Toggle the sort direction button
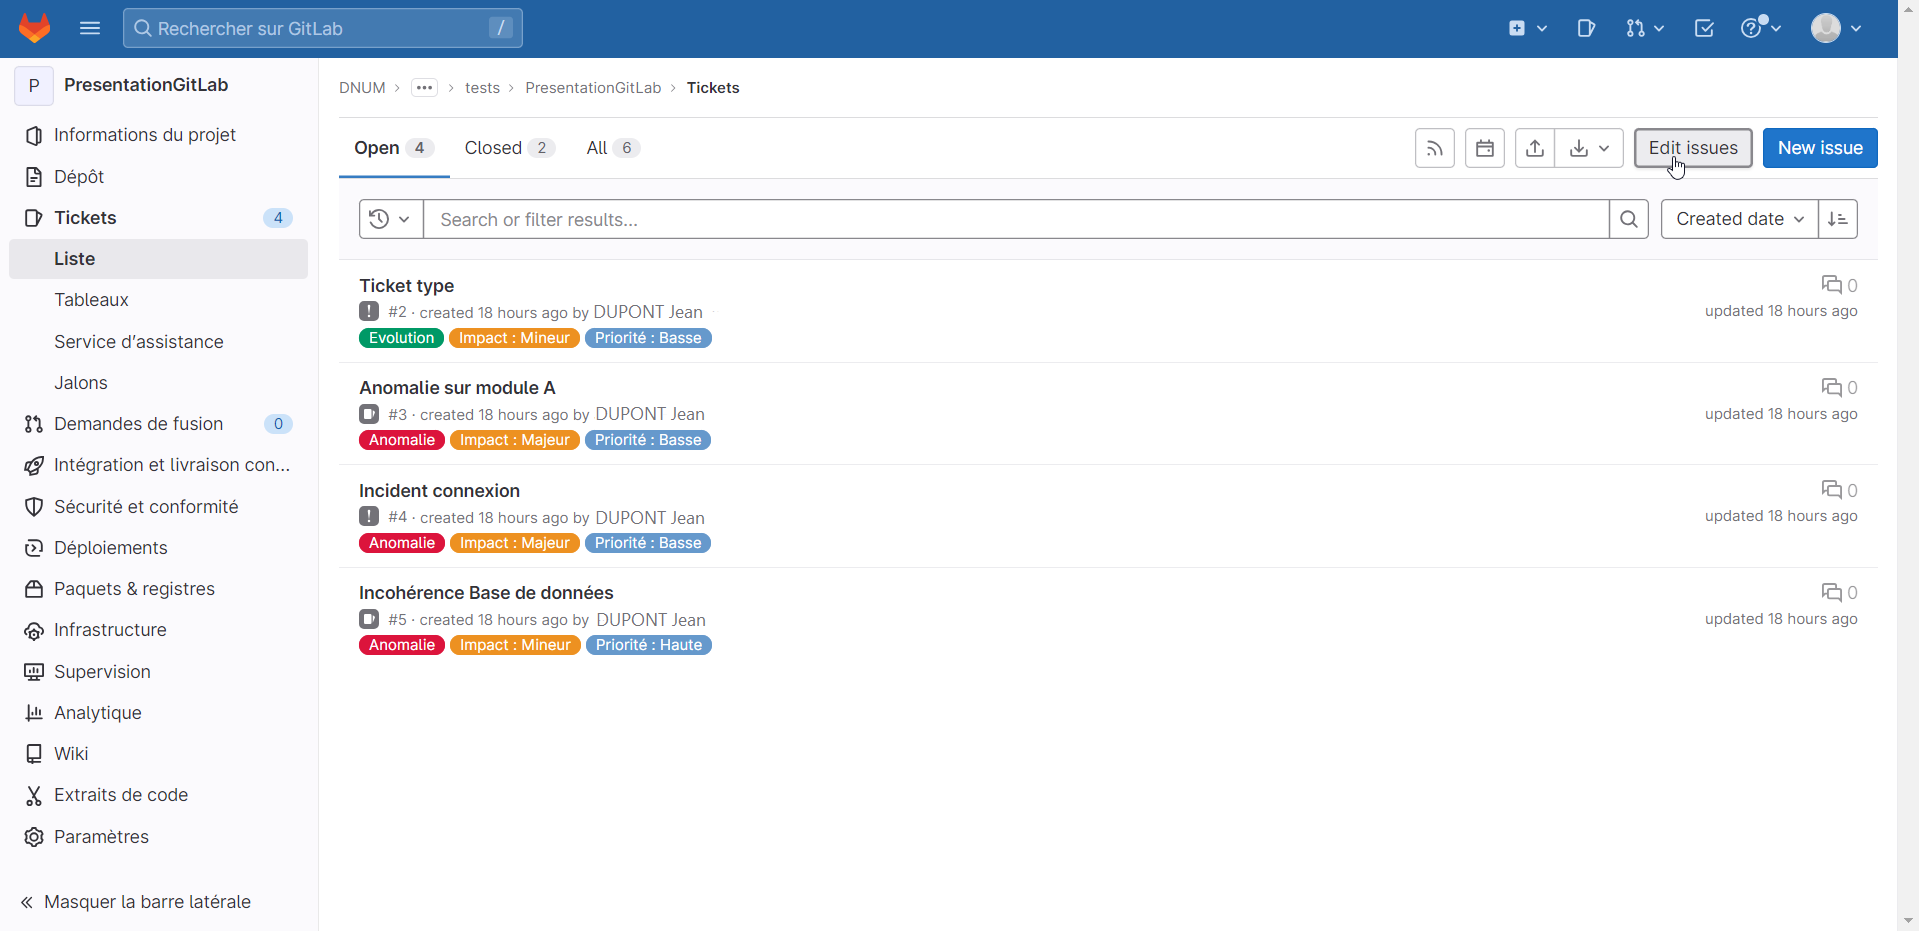This screenshot has height=931, width=1919. (1837, 219)
